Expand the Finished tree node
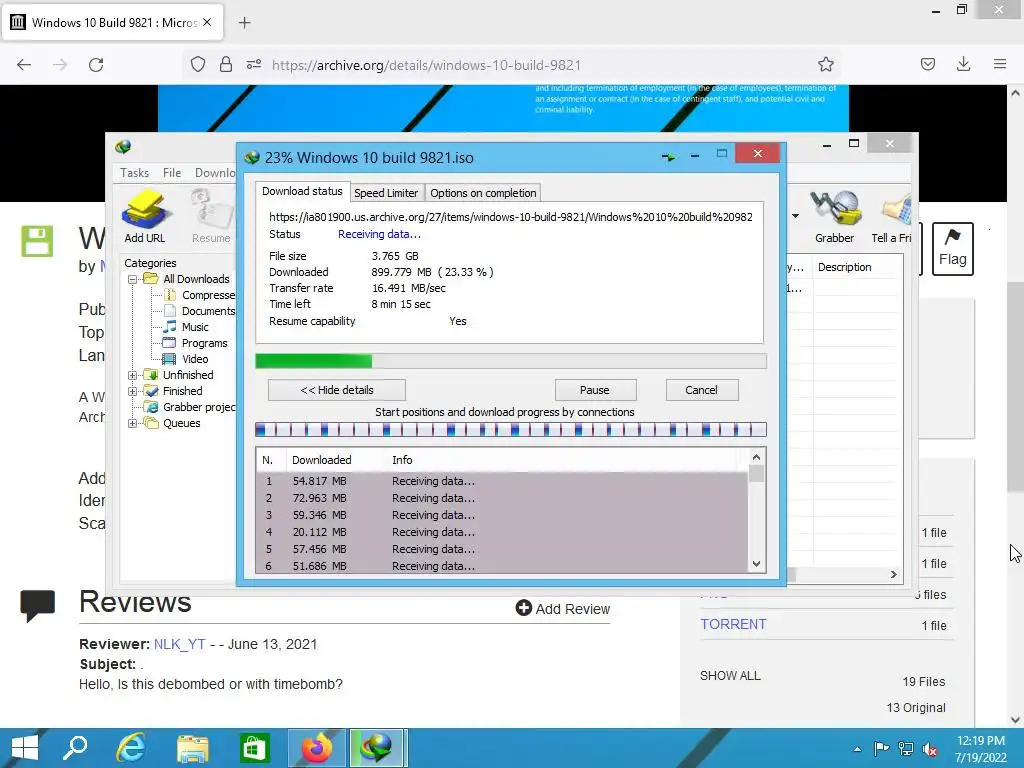 click(133, 391)
